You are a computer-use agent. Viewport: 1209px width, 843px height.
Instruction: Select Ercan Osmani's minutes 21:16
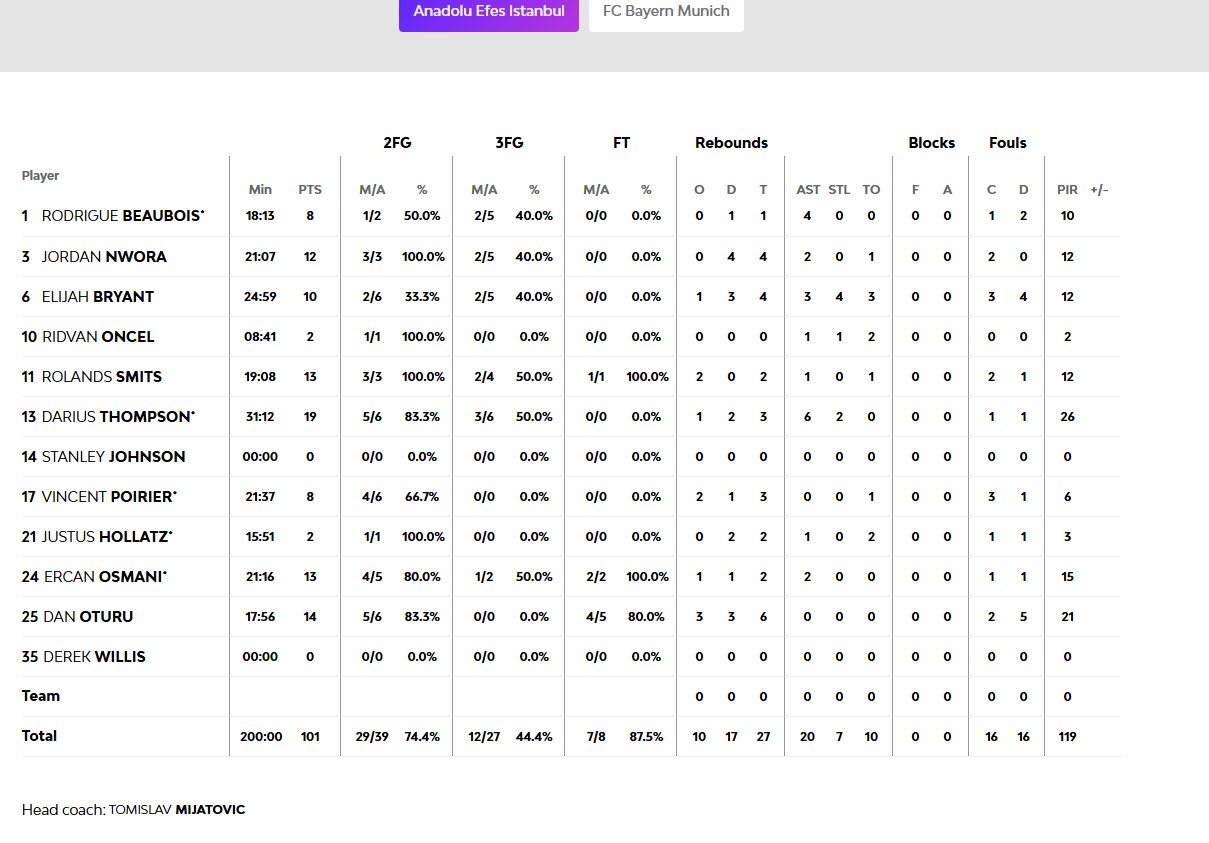click(260, 576)
